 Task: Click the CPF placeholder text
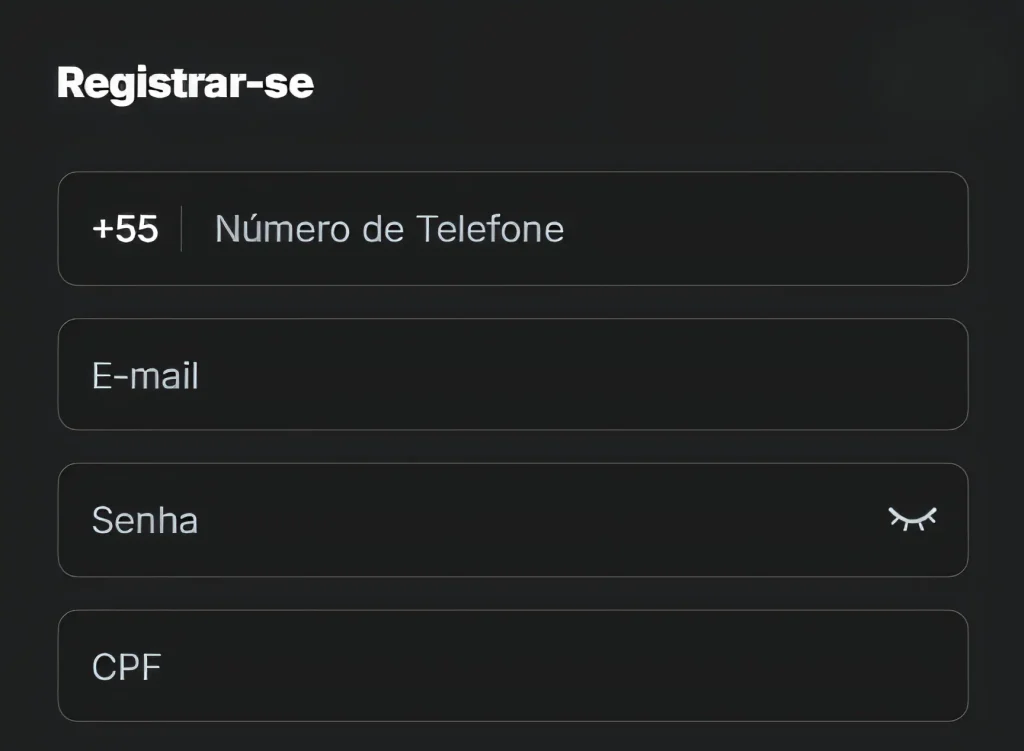click(x=127, y=667)
